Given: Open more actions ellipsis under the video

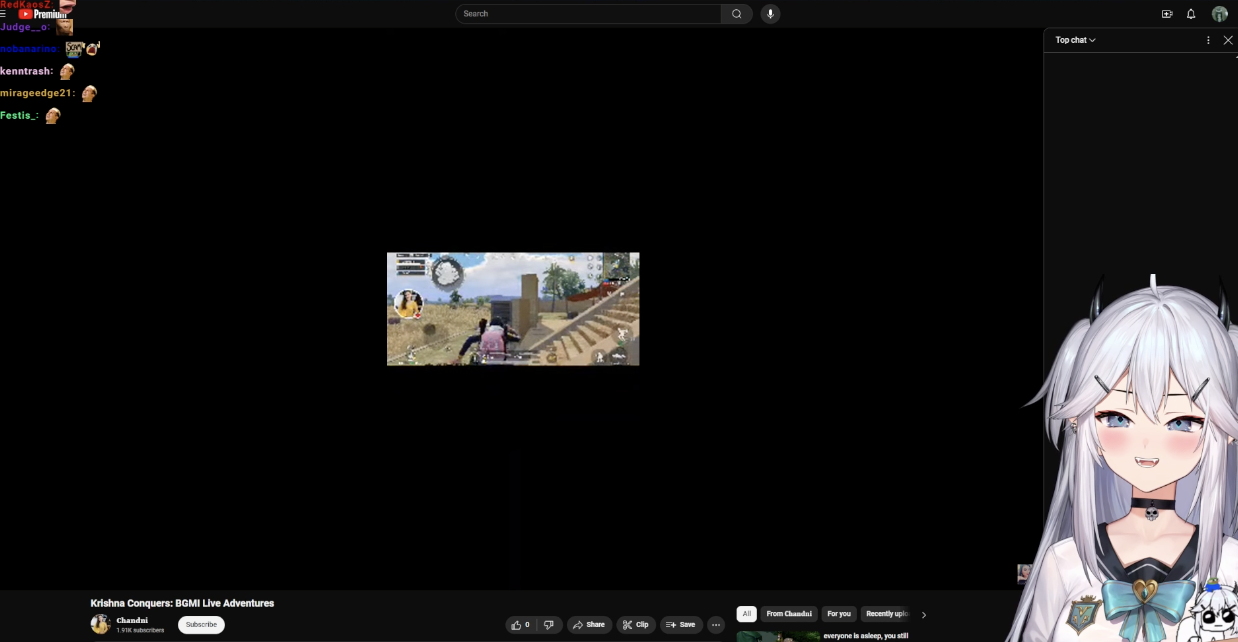Looking at the screenshot, I should 716,625.
